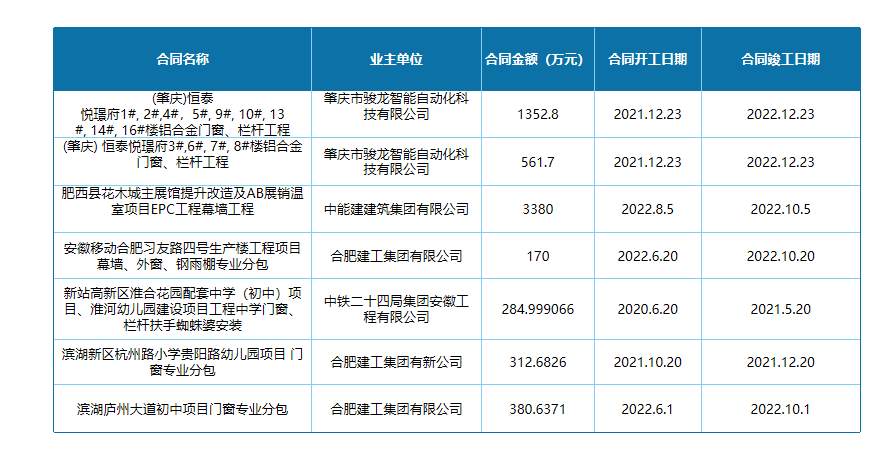Select contract 肥西县花木城主展馆提升改造
The width and height of the screenshot is (887, 466).
coord(183,201)
